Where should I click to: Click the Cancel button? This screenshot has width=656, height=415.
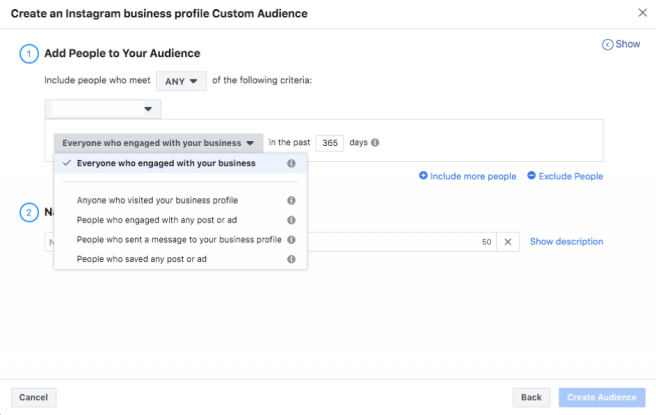tap(33, 397)
